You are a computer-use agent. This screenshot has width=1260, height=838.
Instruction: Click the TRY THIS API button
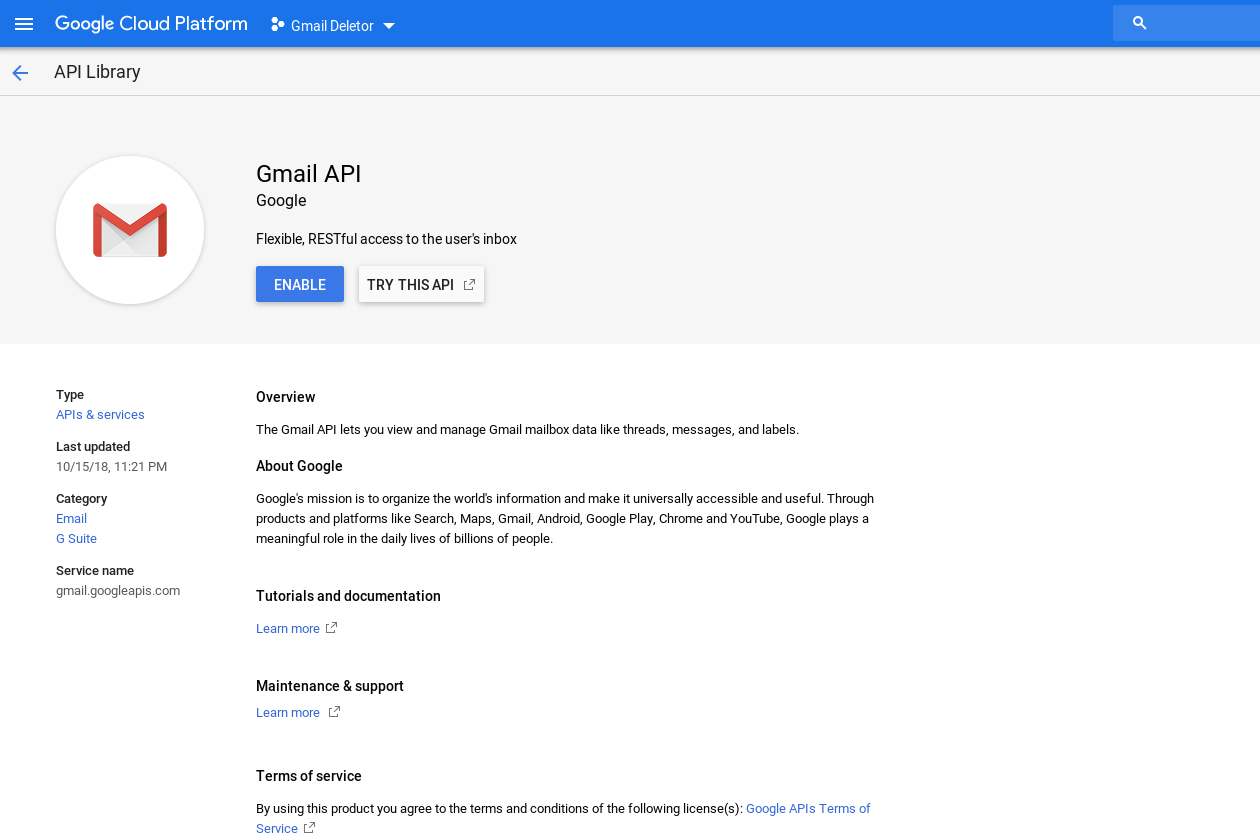pyautogui.click(x=421, y=284)
